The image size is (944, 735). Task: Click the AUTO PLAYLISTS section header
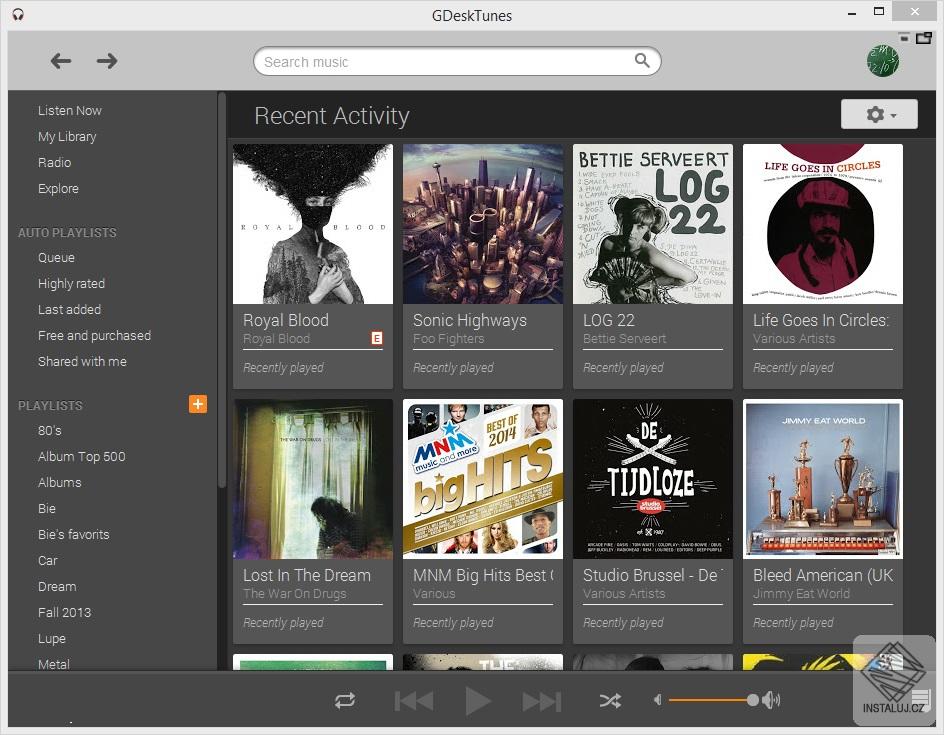pos(67,232)
